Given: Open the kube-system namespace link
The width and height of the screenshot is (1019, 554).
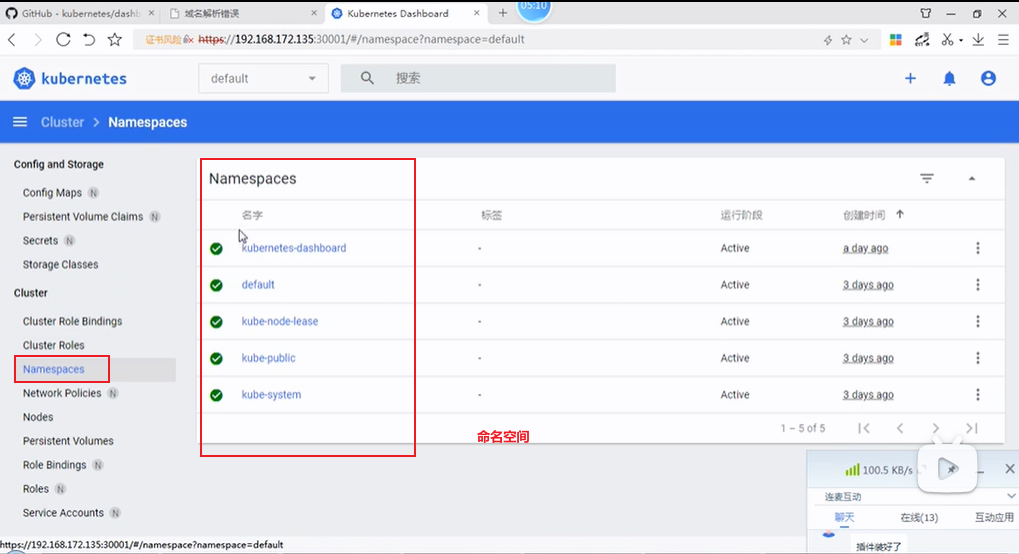Looking at the screenshot, I should [271, 395].
